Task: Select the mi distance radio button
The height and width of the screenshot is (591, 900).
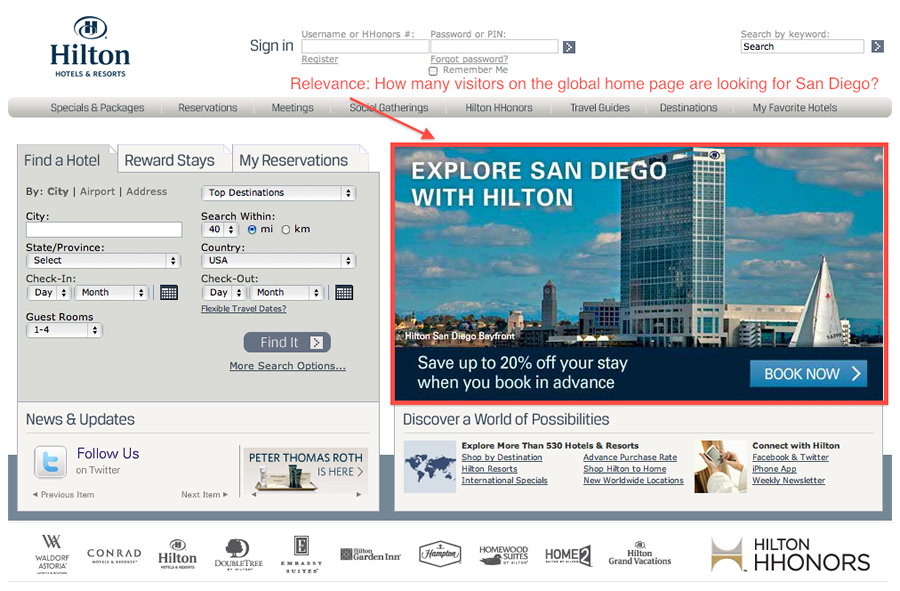Action: pyautogui.click(x=251, y=230)
